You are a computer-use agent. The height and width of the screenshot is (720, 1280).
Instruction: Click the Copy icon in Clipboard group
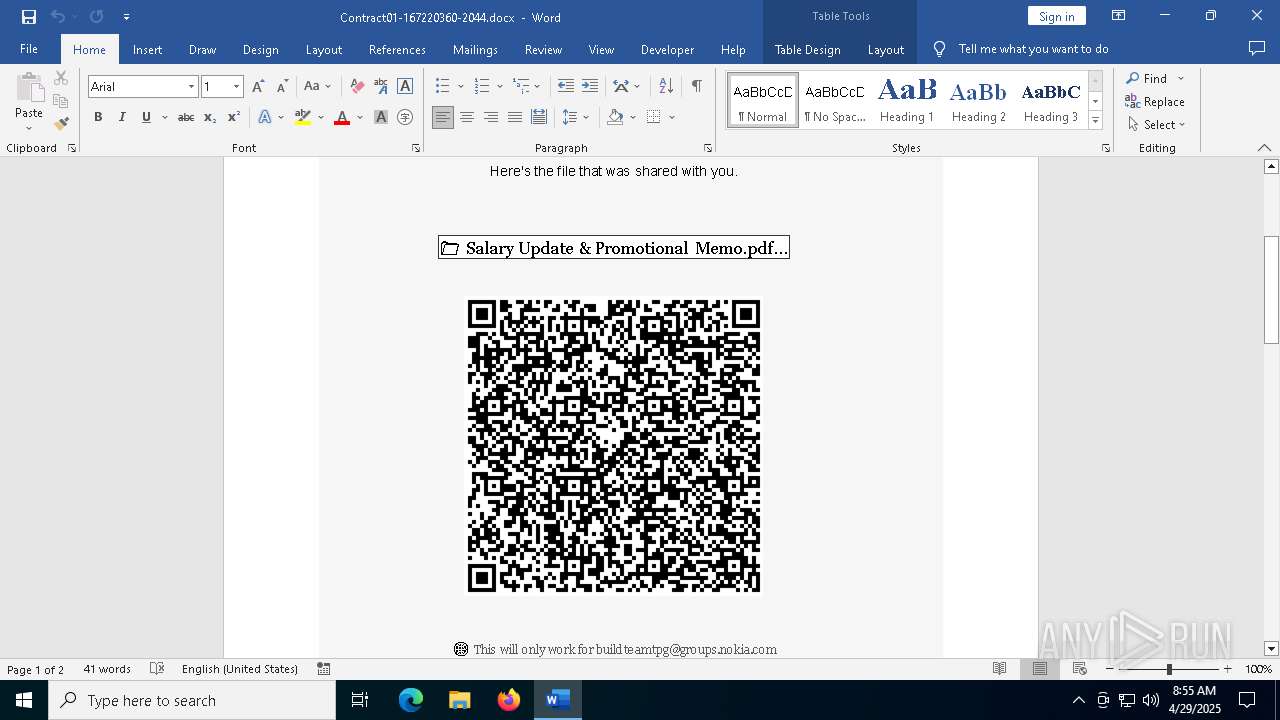61,101
